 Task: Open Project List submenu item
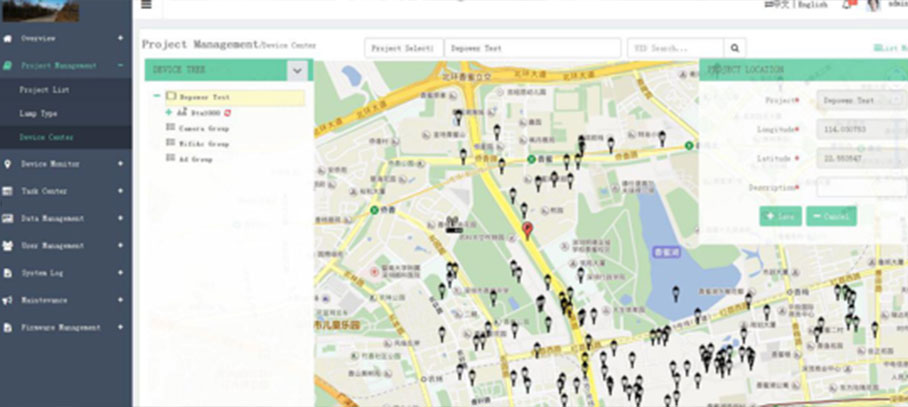click(x=45, y=90)
